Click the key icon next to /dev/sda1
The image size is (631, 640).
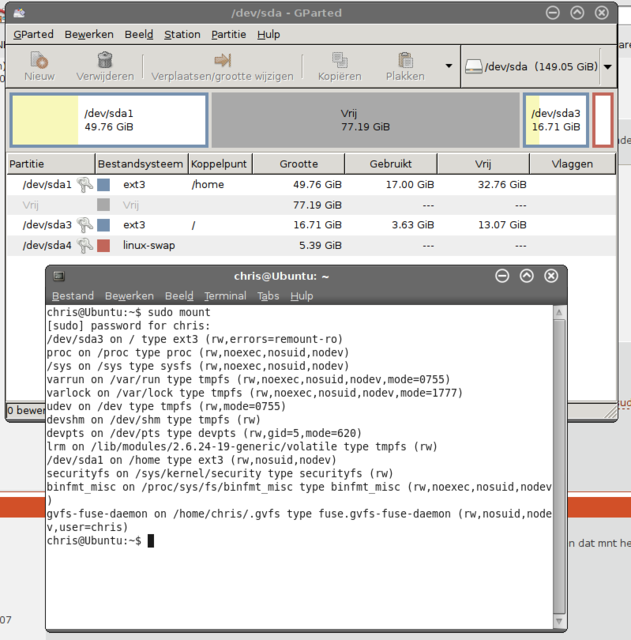pos(86,184)
